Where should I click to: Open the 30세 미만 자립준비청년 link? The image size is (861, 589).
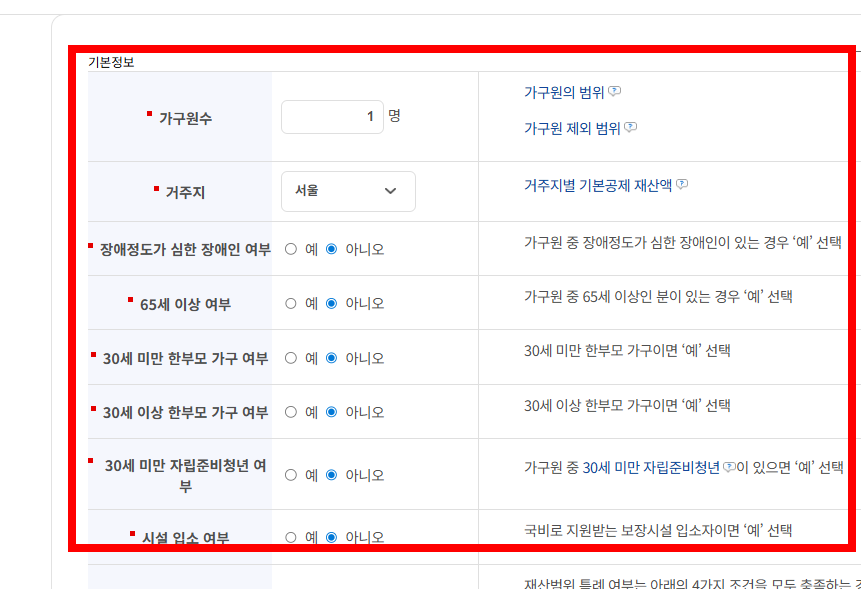point(651,468)
